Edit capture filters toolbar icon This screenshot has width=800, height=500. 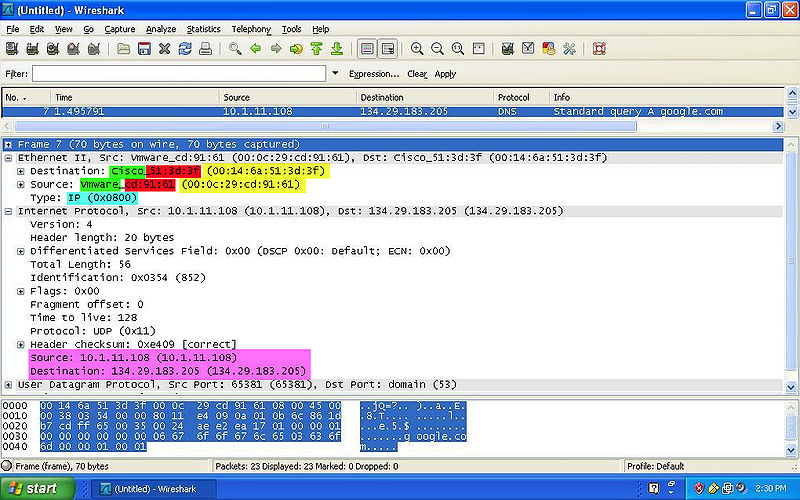tap(508, 49)
